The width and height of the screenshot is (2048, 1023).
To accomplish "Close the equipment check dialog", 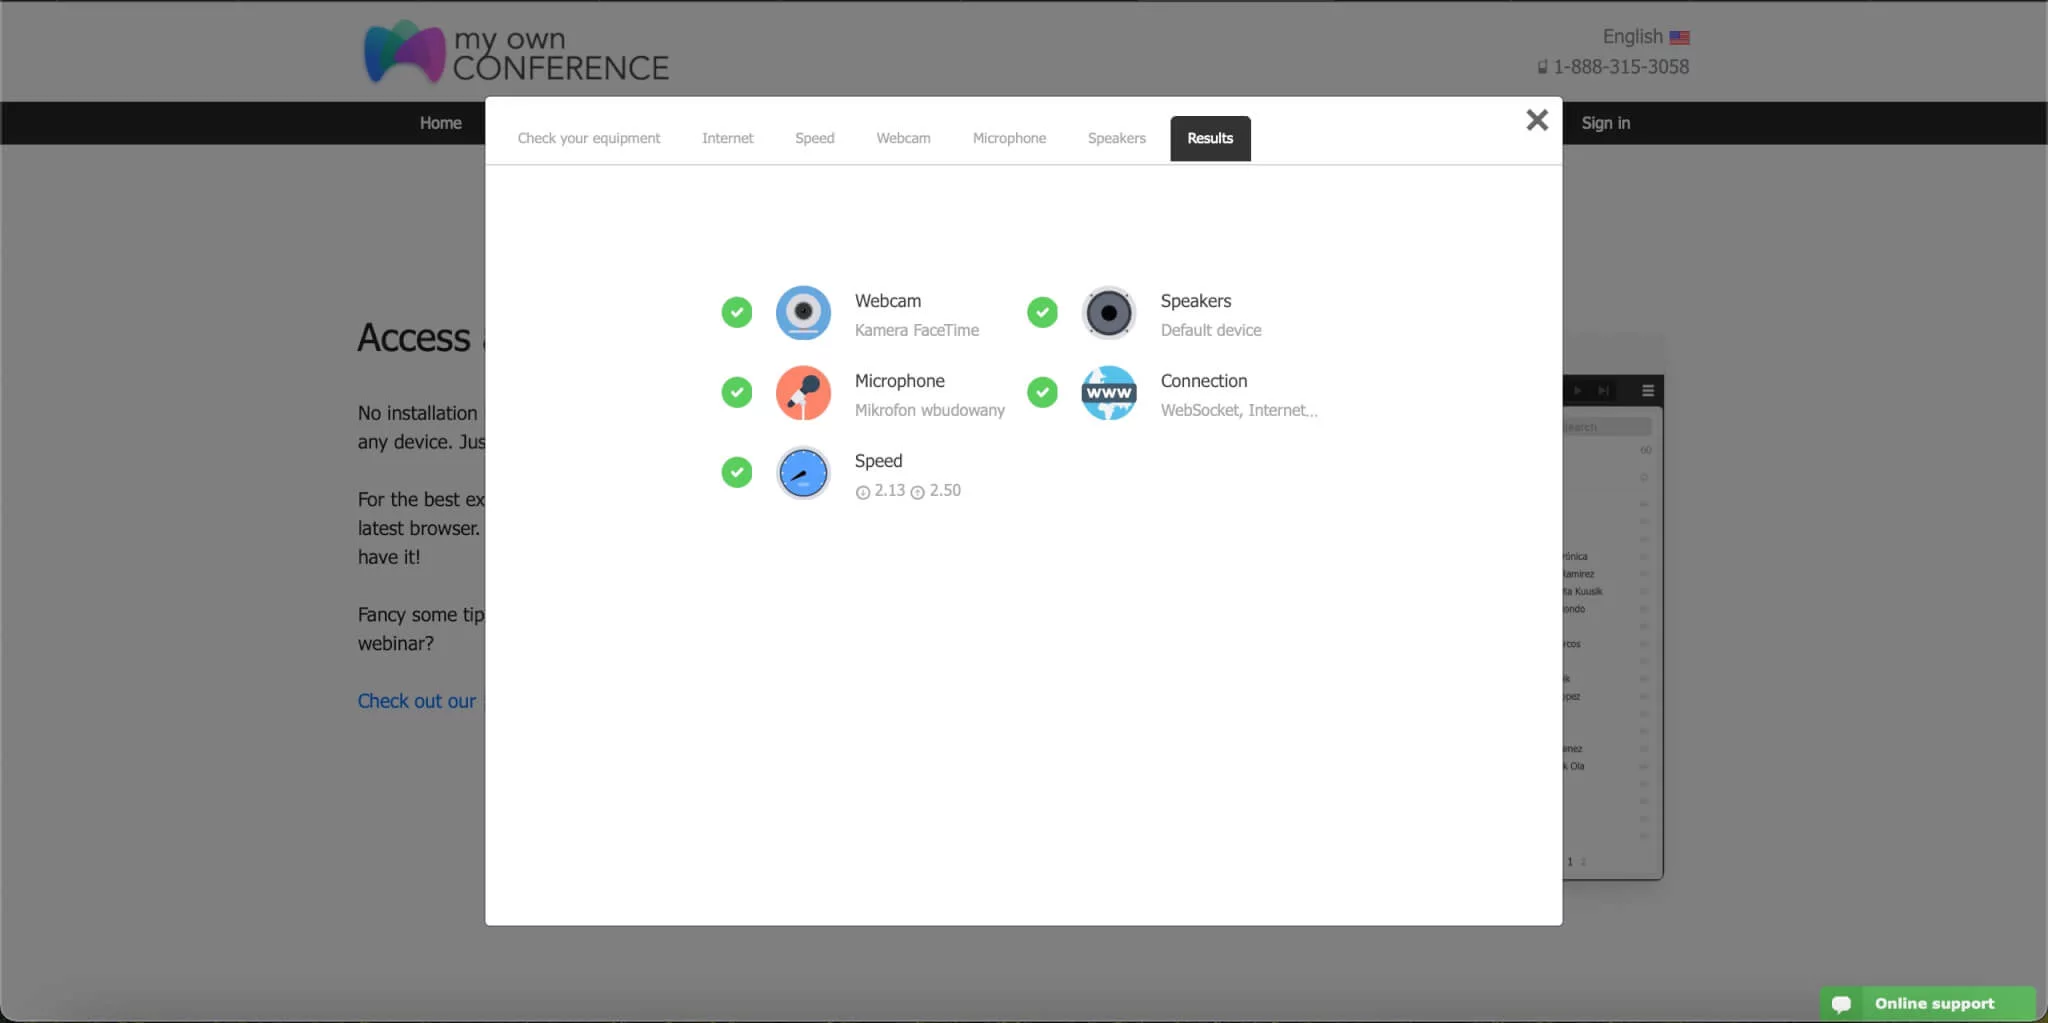I will [1537, 120].
